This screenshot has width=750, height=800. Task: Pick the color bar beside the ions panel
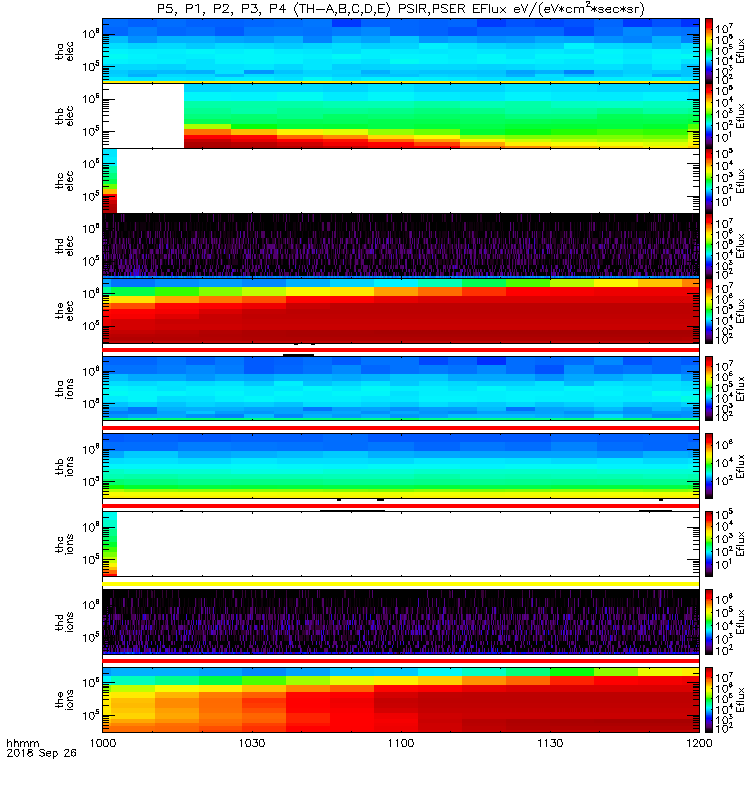(709, 699)
